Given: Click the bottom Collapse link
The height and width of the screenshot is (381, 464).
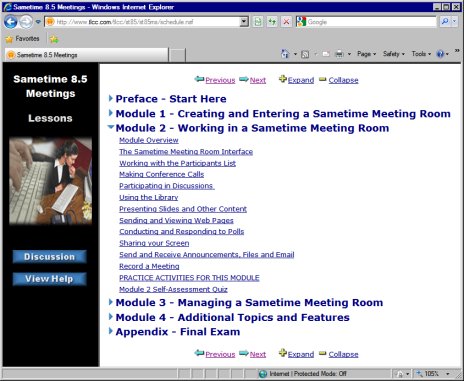Looking at the screenshot, I should [x=343, y=354].
